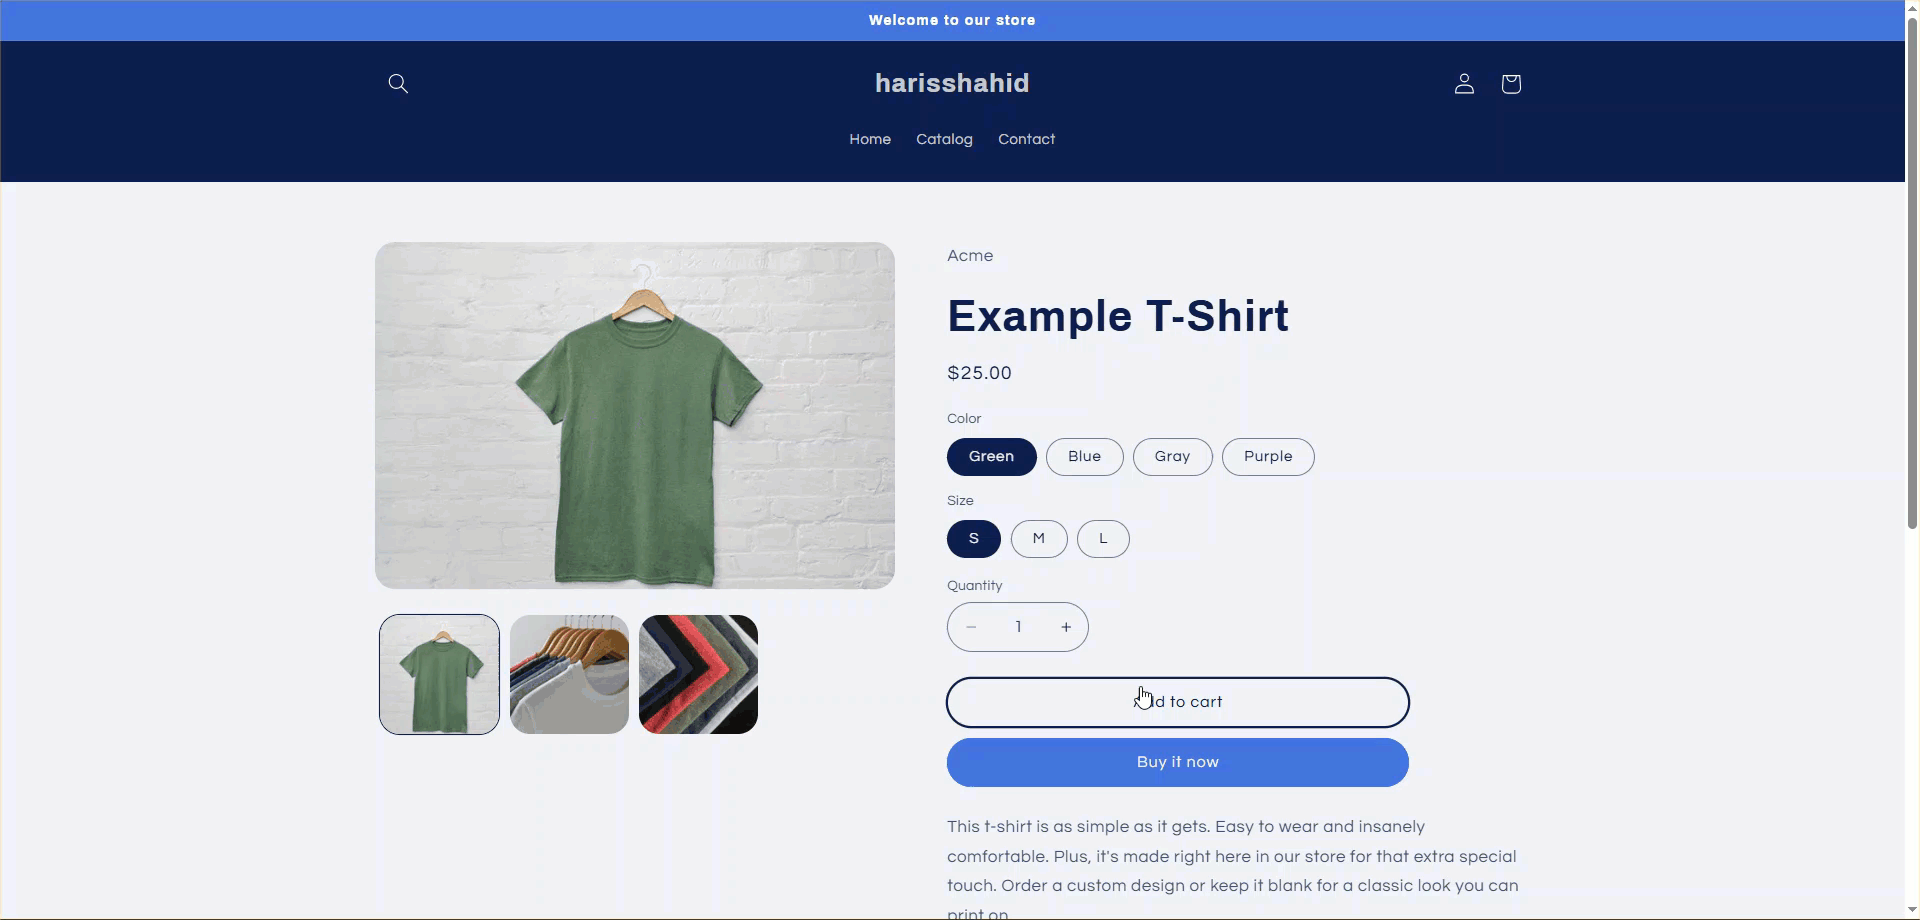Choose size M
The image size is (1920, 920).
pyautogui.click(x=1039, y=539)
